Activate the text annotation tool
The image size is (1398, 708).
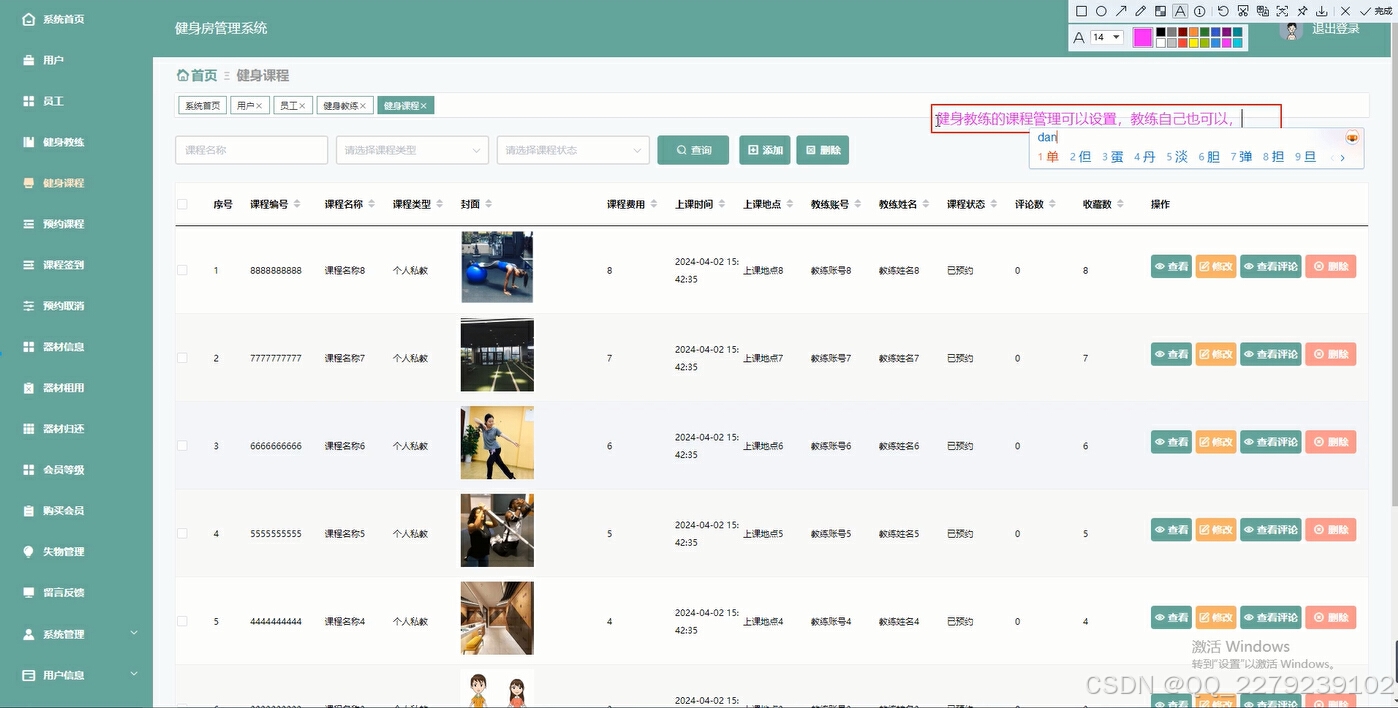point(1180,11)
